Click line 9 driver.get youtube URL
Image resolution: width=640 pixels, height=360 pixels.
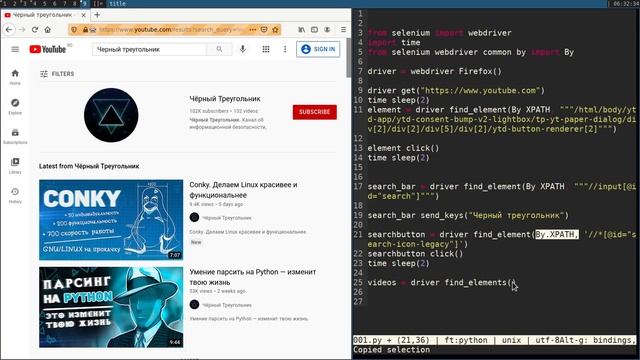456,91
